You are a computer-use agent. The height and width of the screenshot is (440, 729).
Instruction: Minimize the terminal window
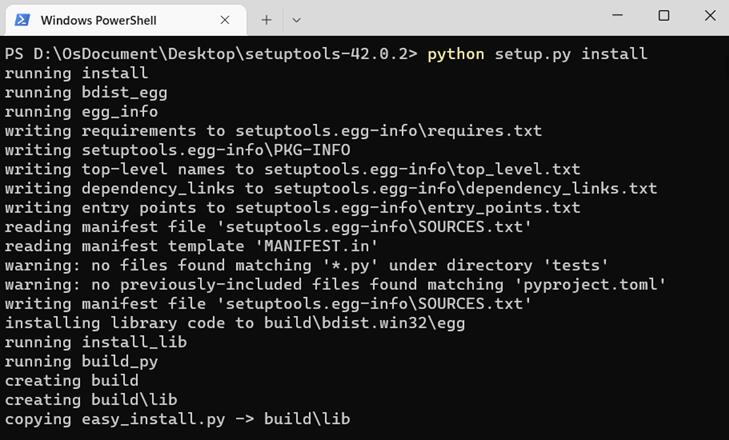pyautogui.click(x=616, y=16)
